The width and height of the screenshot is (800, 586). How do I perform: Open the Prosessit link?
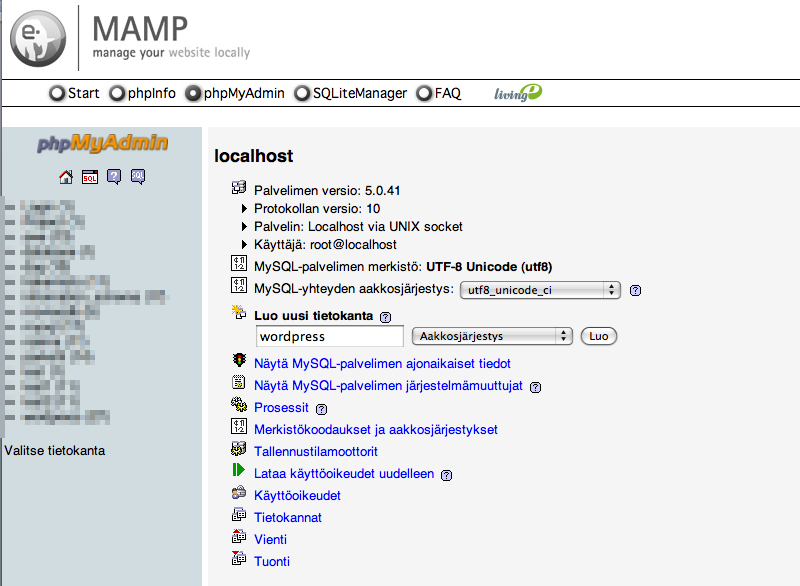coord(281,407)
